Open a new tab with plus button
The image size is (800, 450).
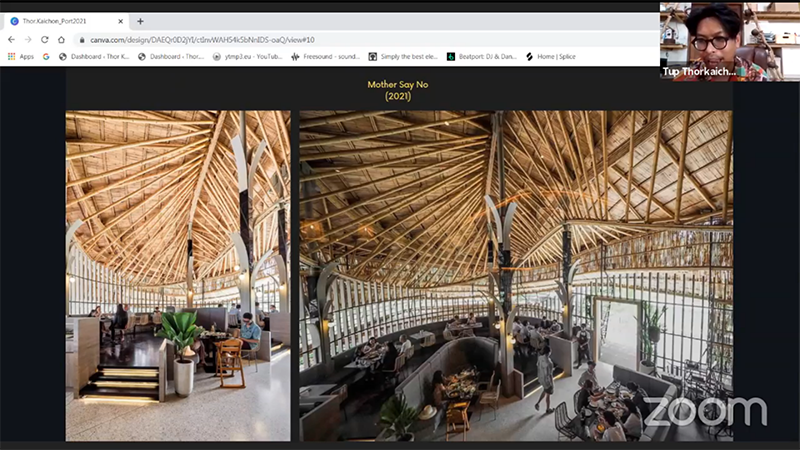pyautogui.click(x=140, y=21)
